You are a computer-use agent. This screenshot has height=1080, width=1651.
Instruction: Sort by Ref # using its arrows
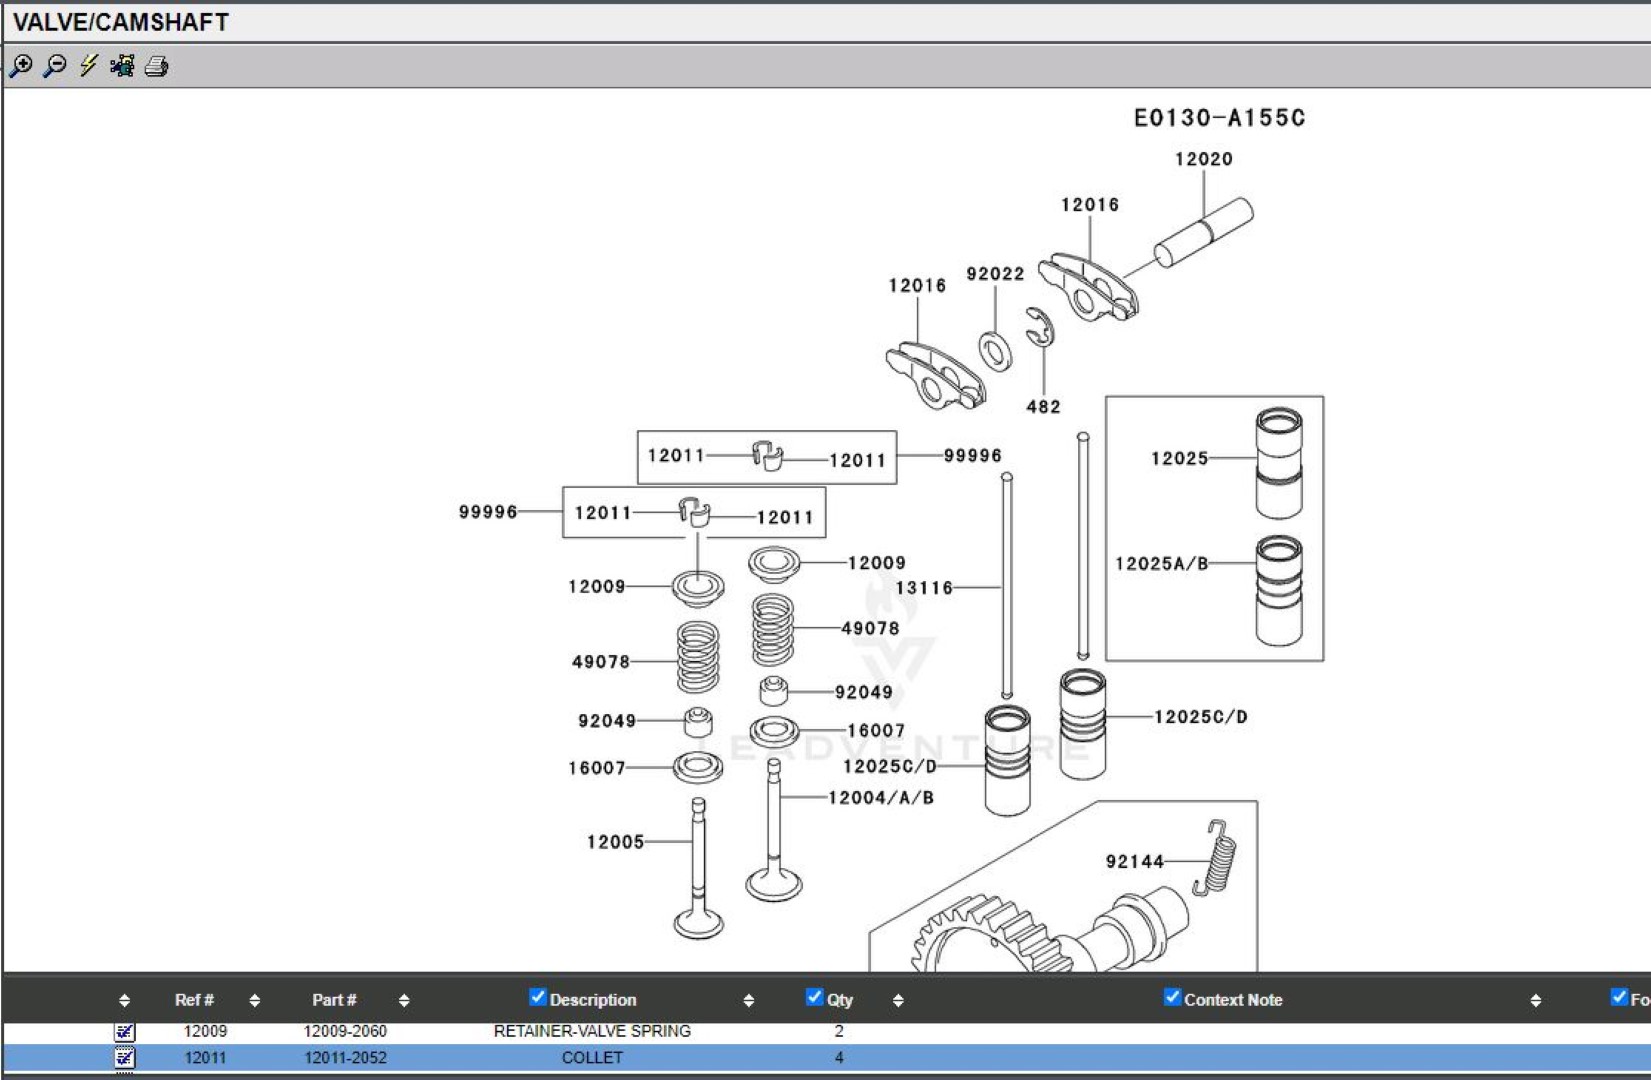tap(254, 1000)
